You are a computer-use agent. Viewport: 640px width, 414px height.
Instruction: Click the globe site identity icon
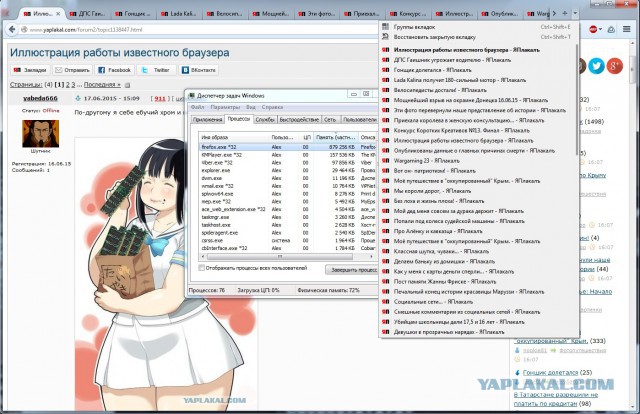(x=24, y=29)
